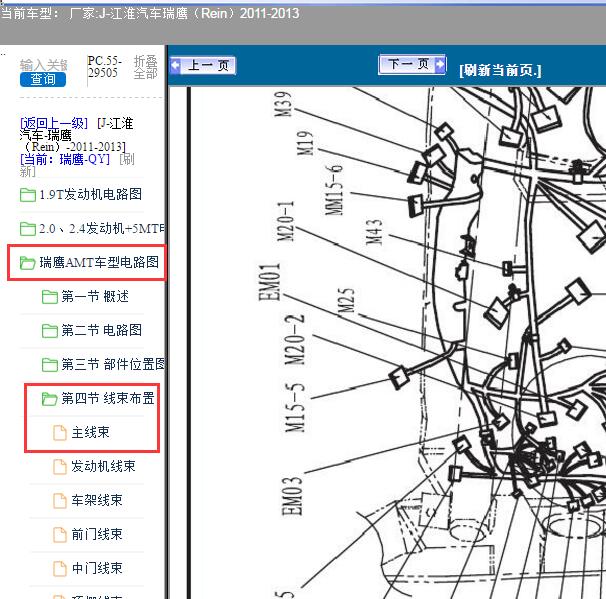This screenshot has width=606, height=599.
Task: Click the 返回上一级 link
Action: click(x=54, y=123)
